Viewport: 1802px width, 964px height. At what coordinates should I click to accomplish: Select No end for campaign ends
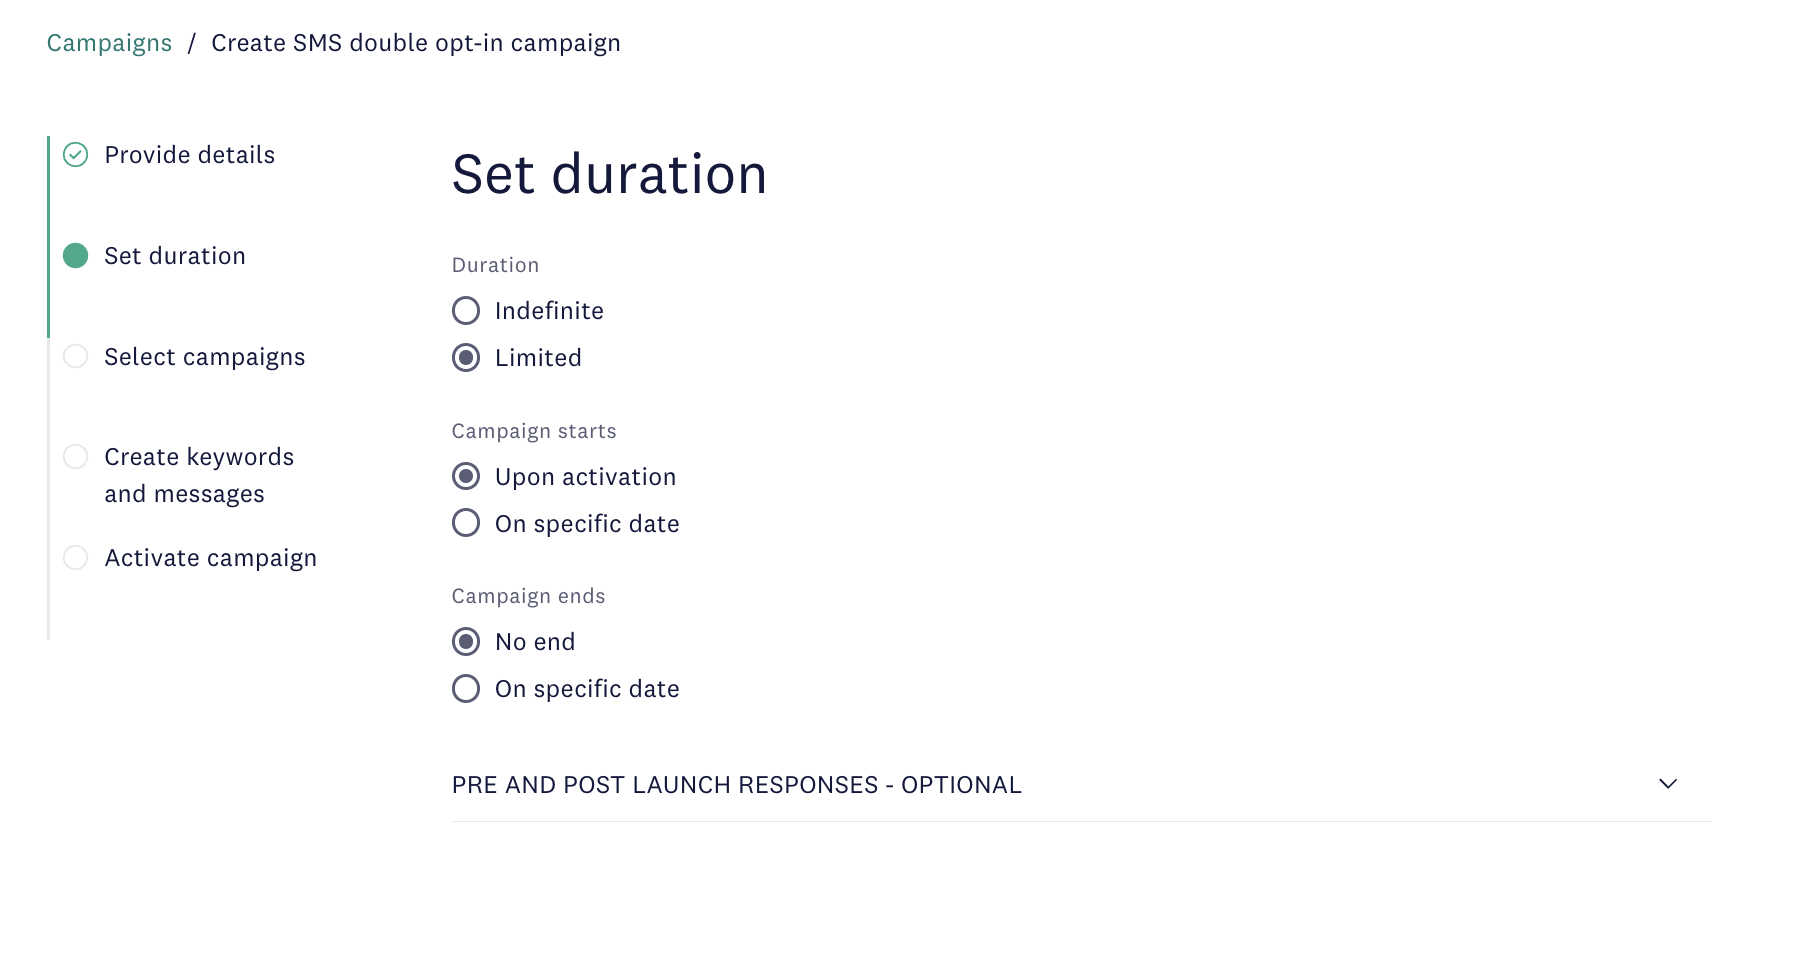pyautogui.click(x=466, y=641)
